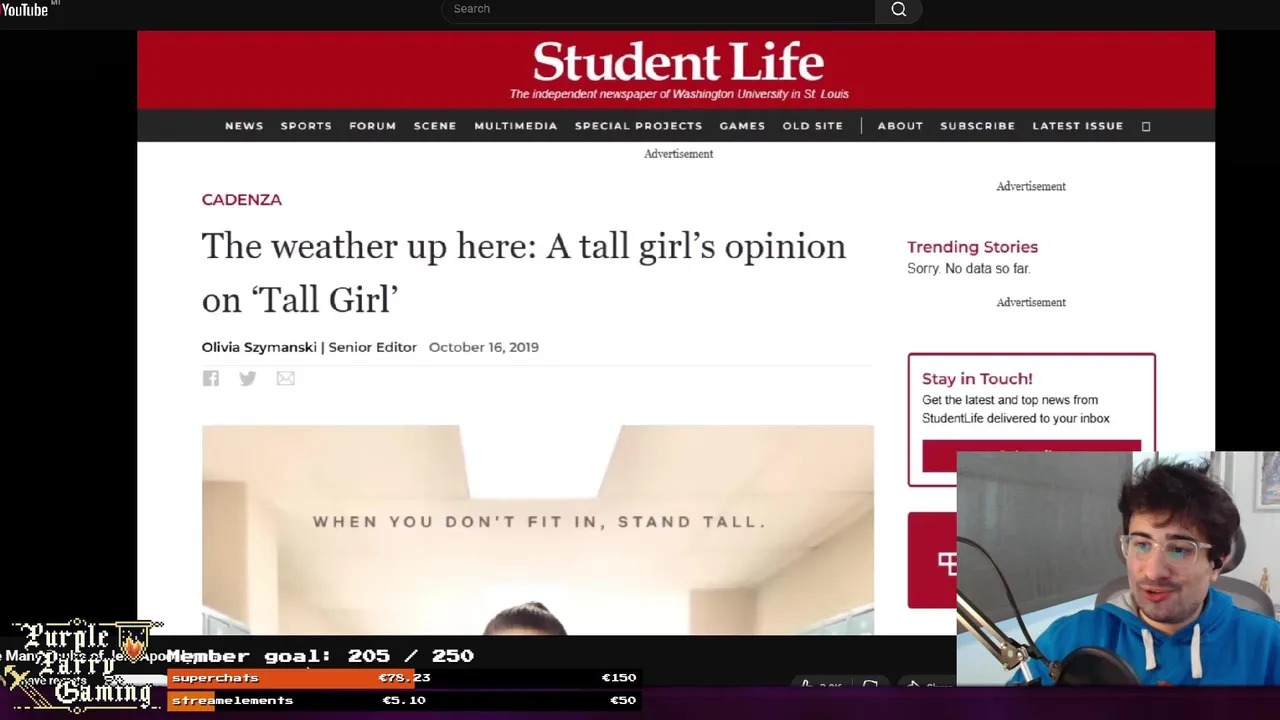1280x720 pixels.
Task: Click the article headline about 'Tall Girl'
Action: 523,272
